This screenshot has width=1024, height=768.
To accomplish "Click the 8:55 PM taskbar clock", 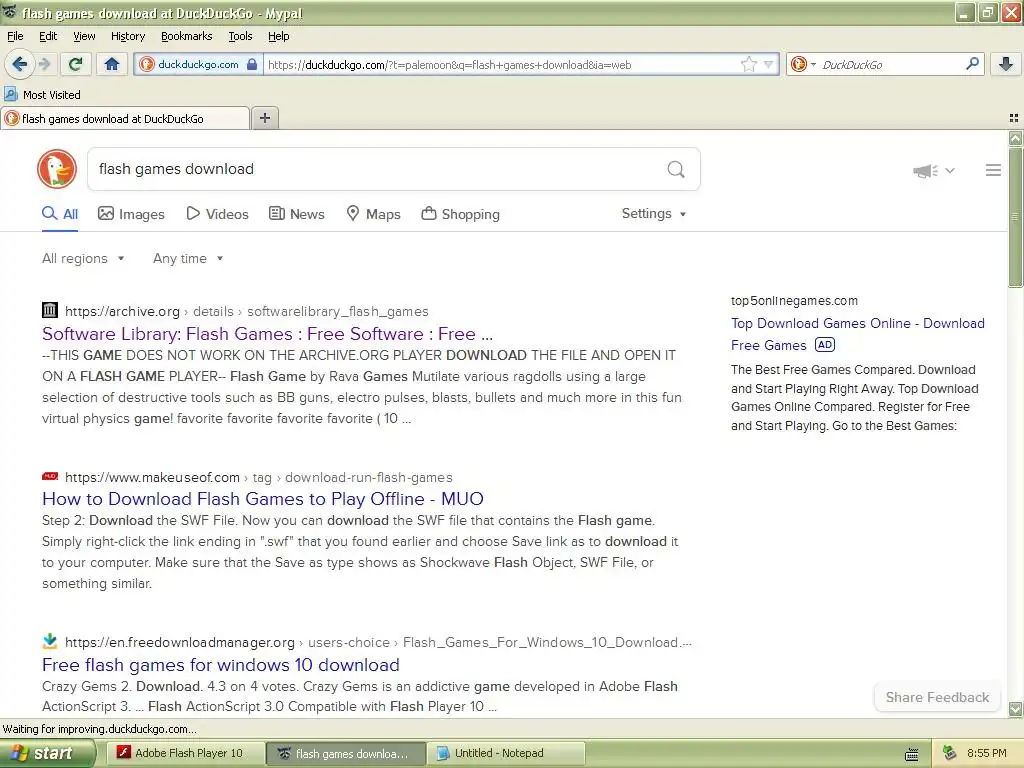I will coord(987,753).
